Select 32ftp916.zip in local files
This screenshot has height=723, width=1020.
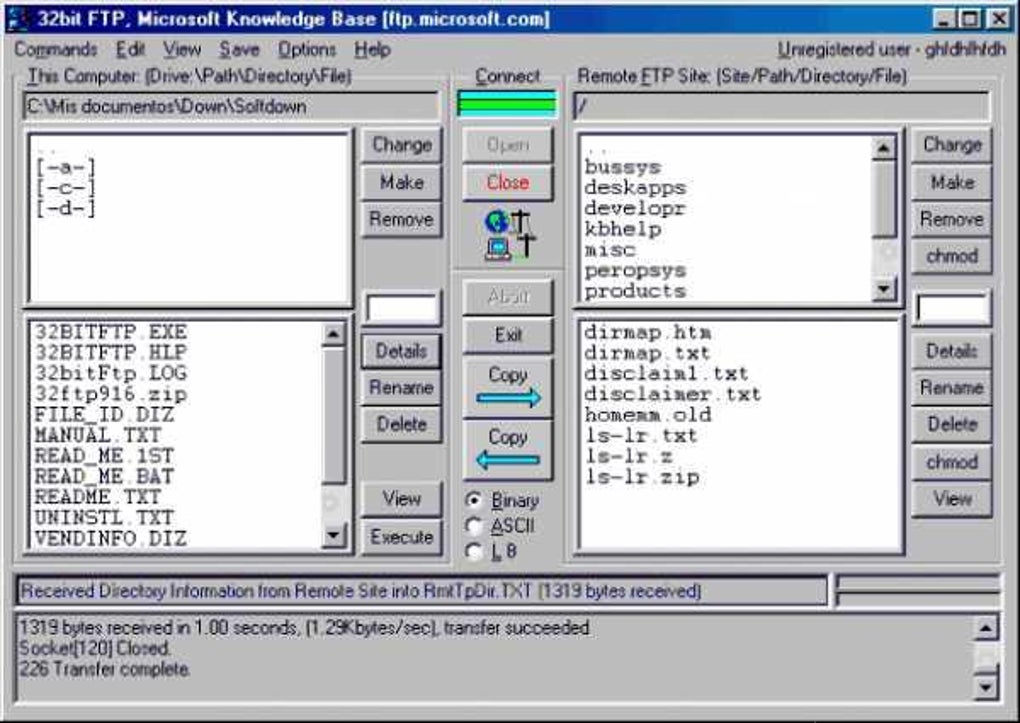tap(111, 394)
